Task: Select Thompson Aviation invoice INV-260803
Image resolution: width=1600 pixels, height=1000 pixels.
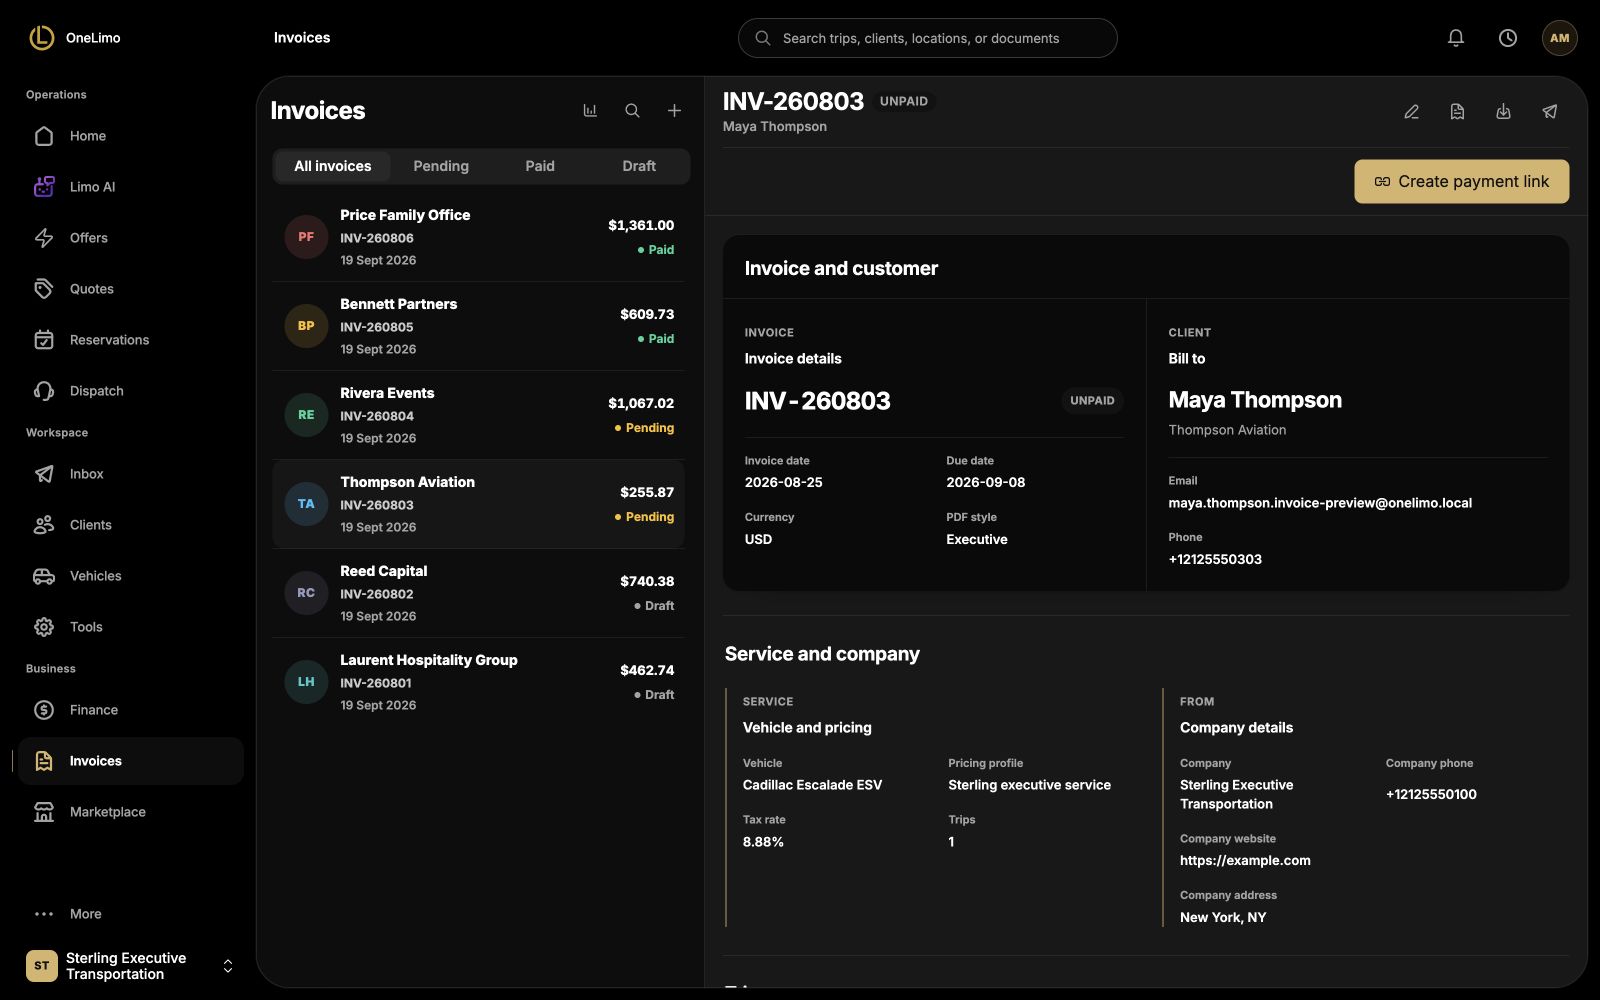Action: tap(478, 504)
